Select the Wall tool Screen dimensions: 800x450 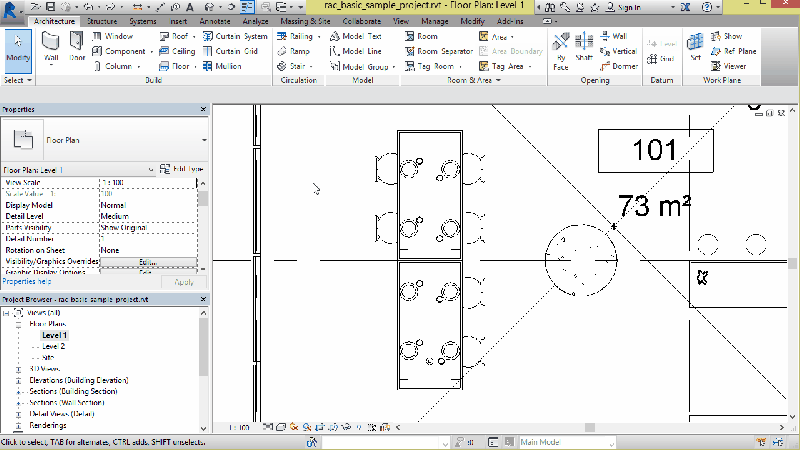click(51, 46)
